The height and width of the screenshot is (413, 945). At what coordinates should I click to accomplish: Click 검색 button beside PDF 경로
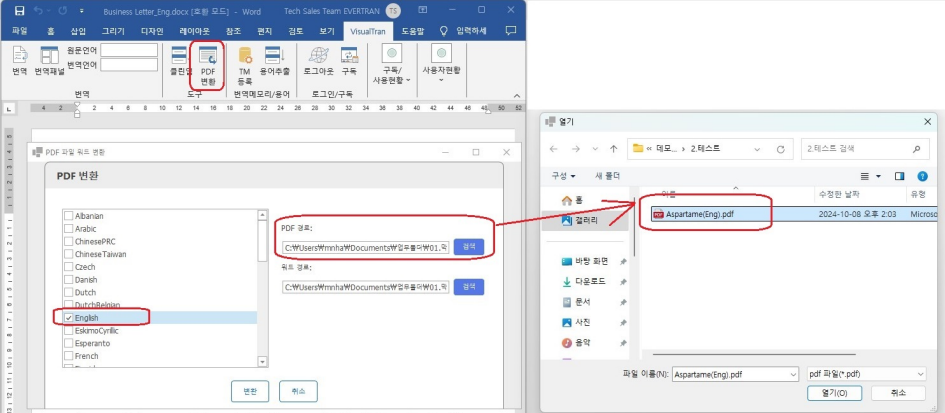[x=469, y=247]
